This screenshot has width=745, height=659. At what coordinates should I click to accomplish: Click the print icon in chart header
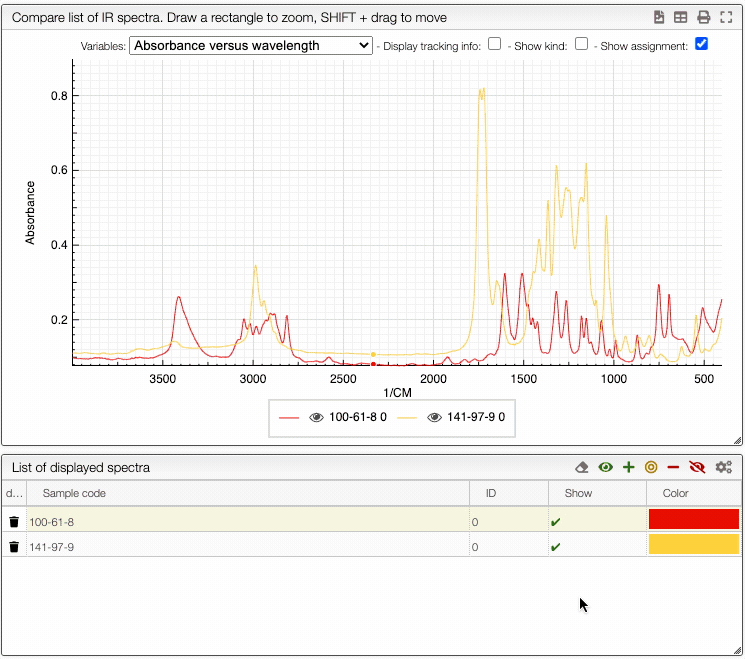pos(704,18)
